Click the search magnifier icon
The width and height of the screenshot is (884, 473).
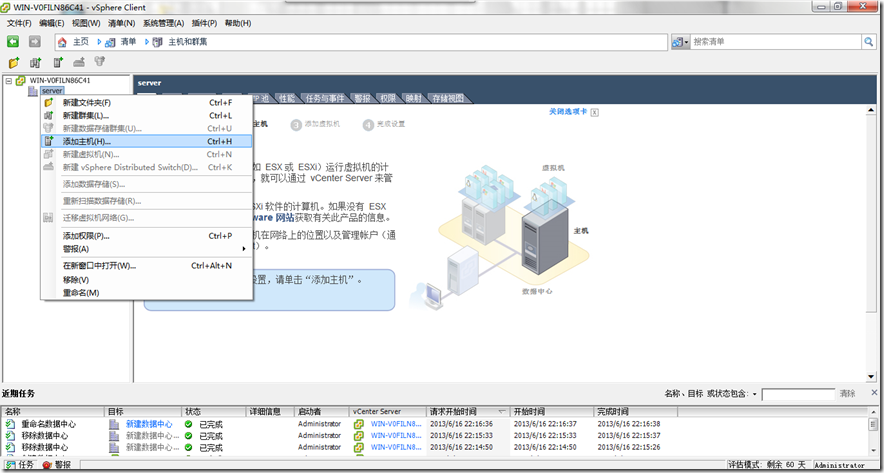point(869,42)
